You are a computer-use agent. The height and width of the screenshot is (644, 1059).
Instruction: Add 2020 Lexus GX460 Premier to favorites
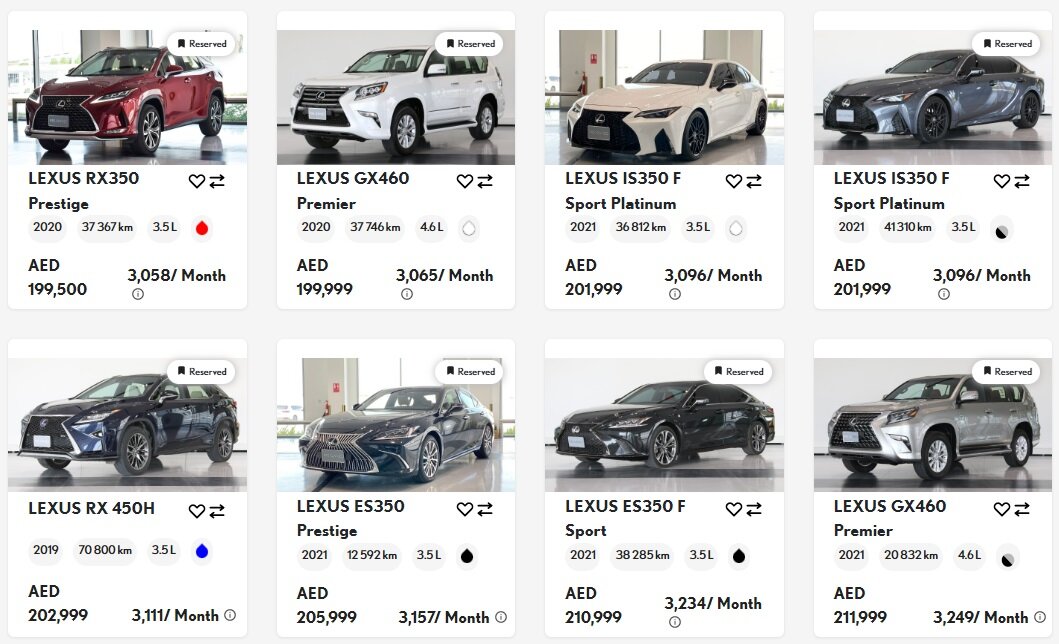click(465, 181)
